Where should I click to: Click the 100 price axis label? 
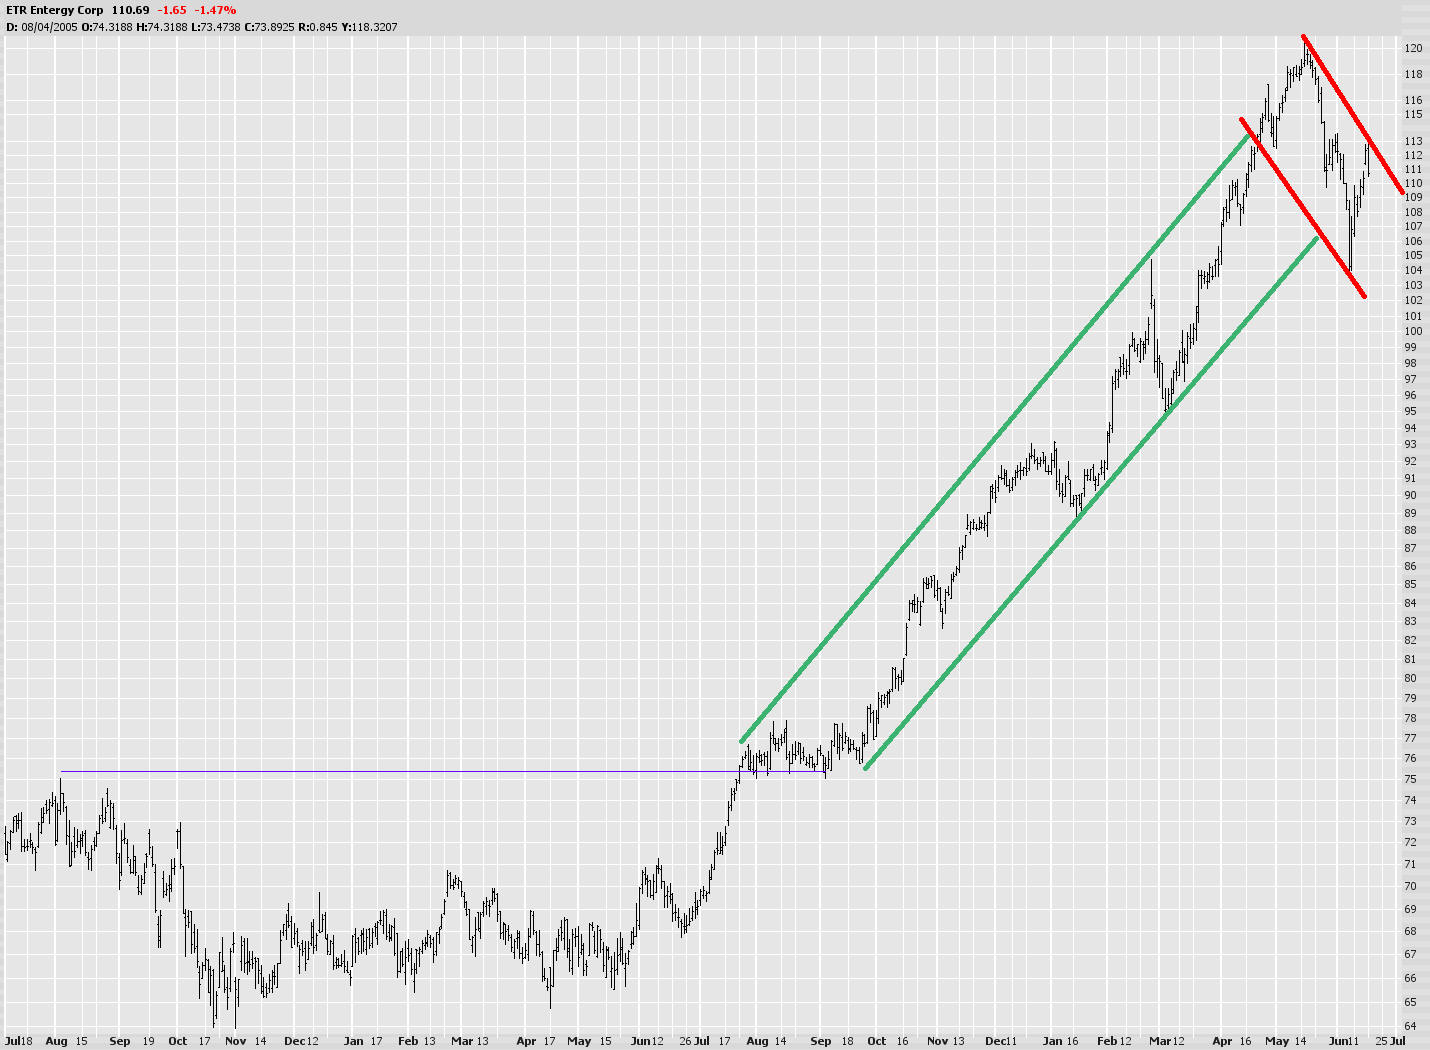click(1413, 331)
